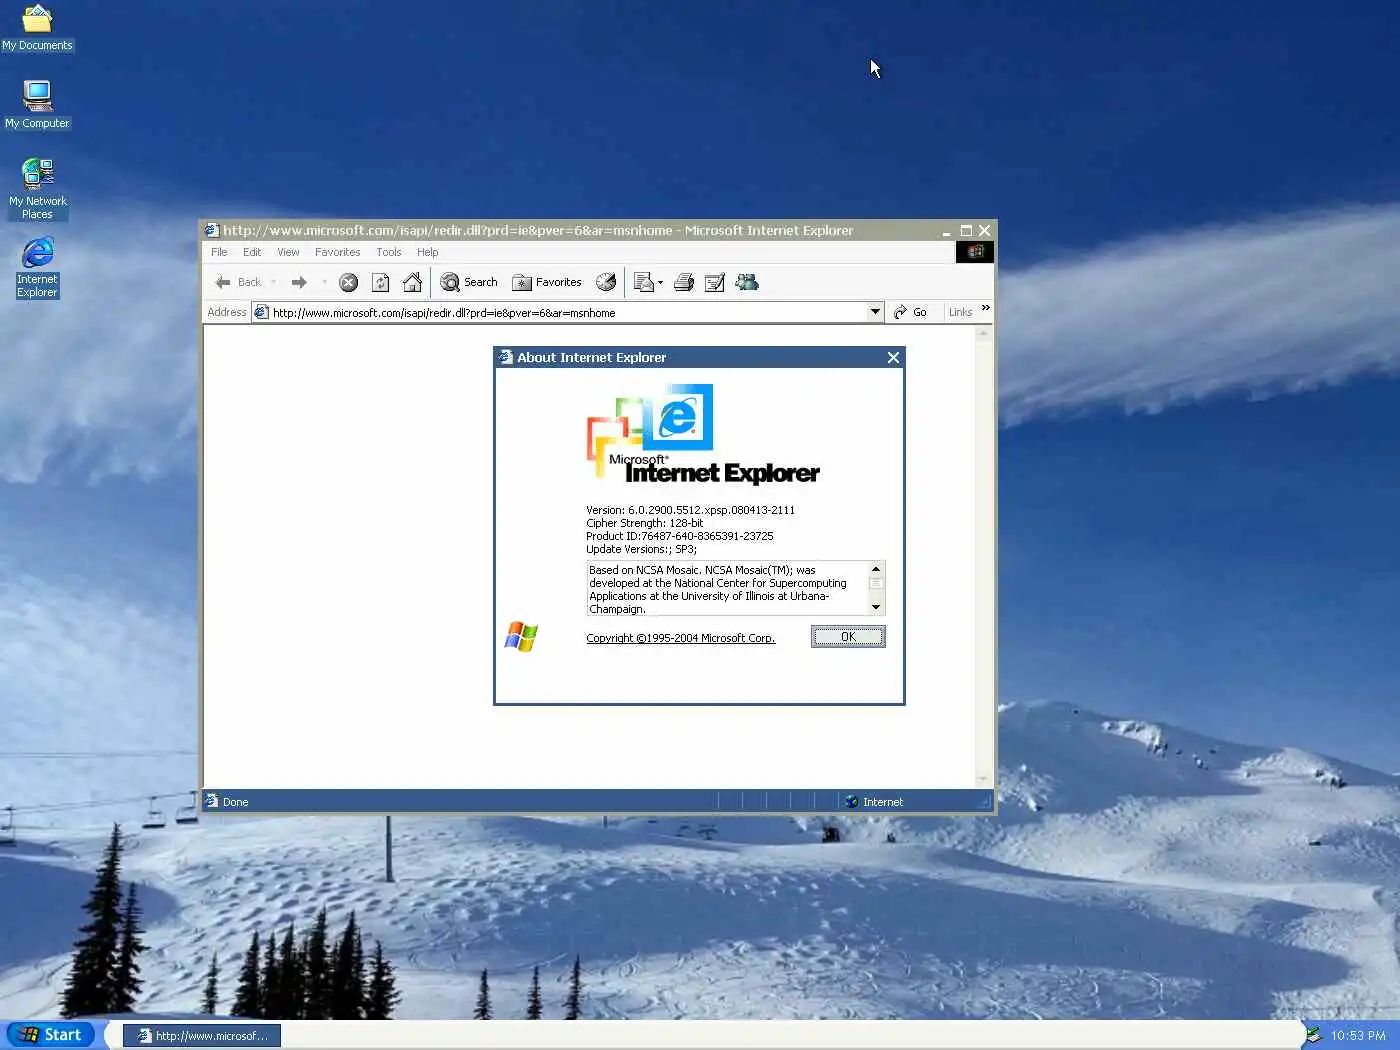1400x1050 pixels.
Task: Open the Start menu button
Action: click(50, 1035)
